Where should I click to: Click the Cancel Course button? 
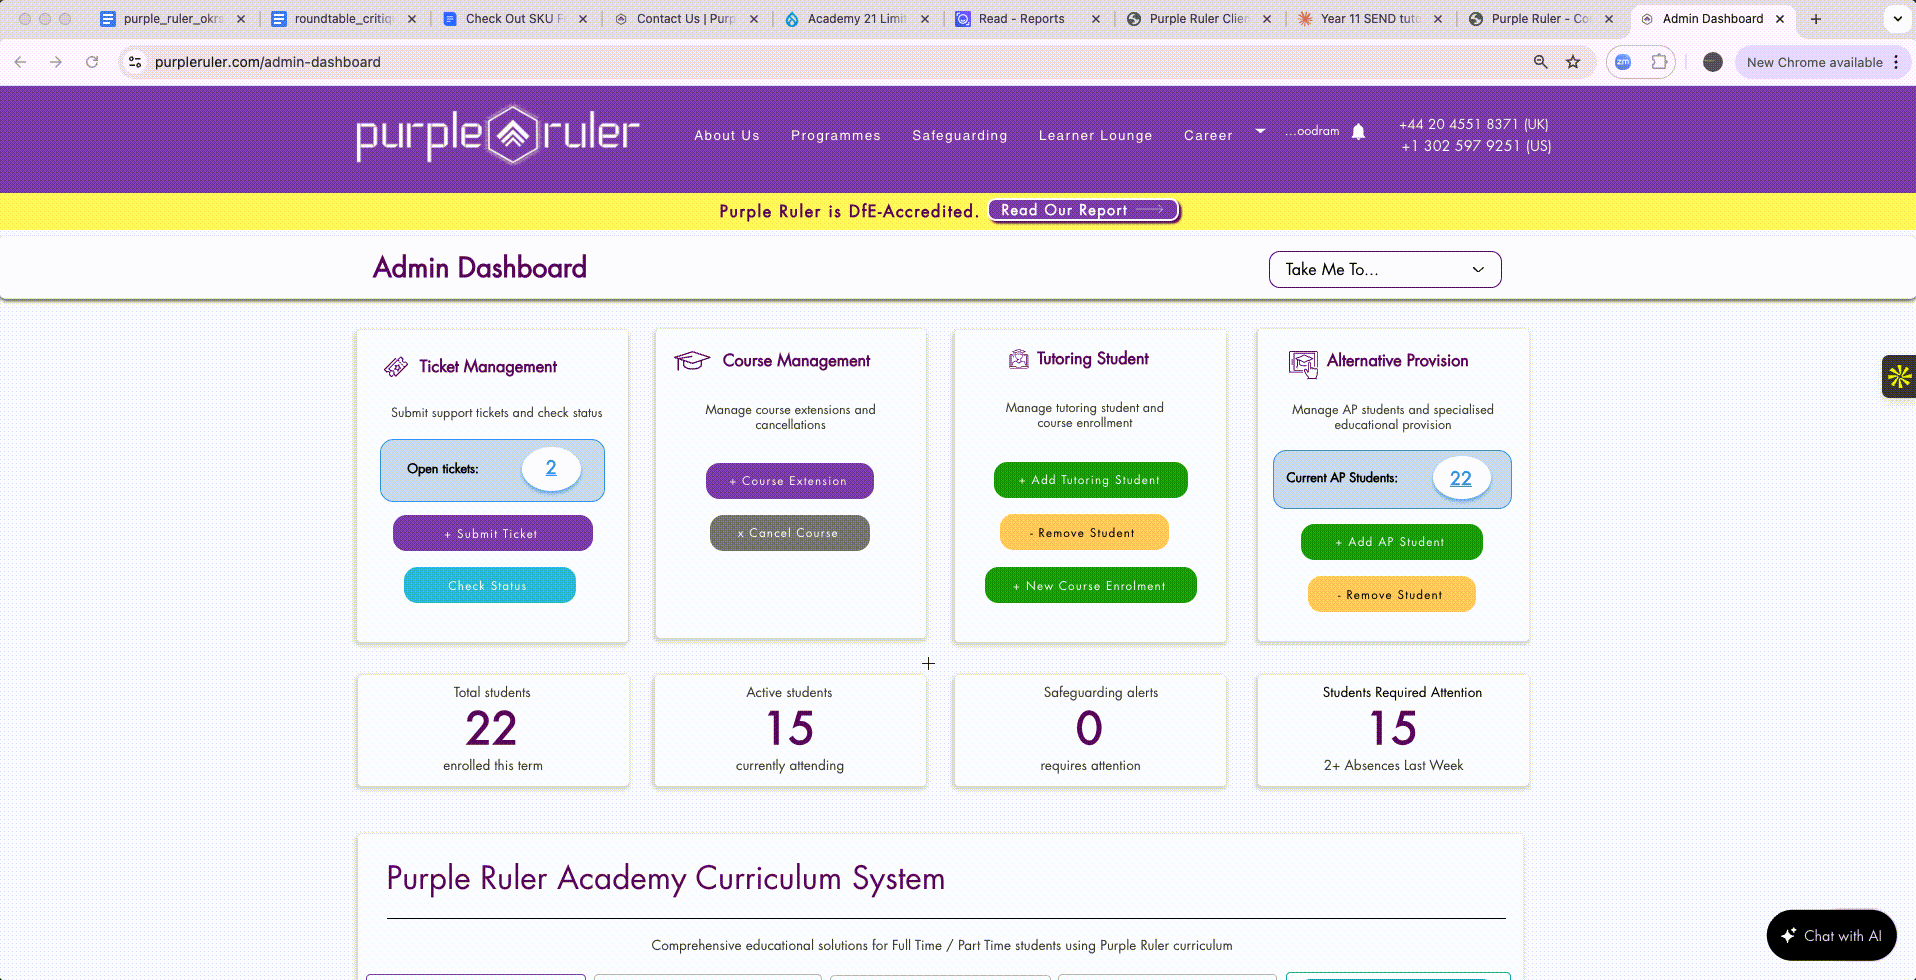tap(789, 533)
